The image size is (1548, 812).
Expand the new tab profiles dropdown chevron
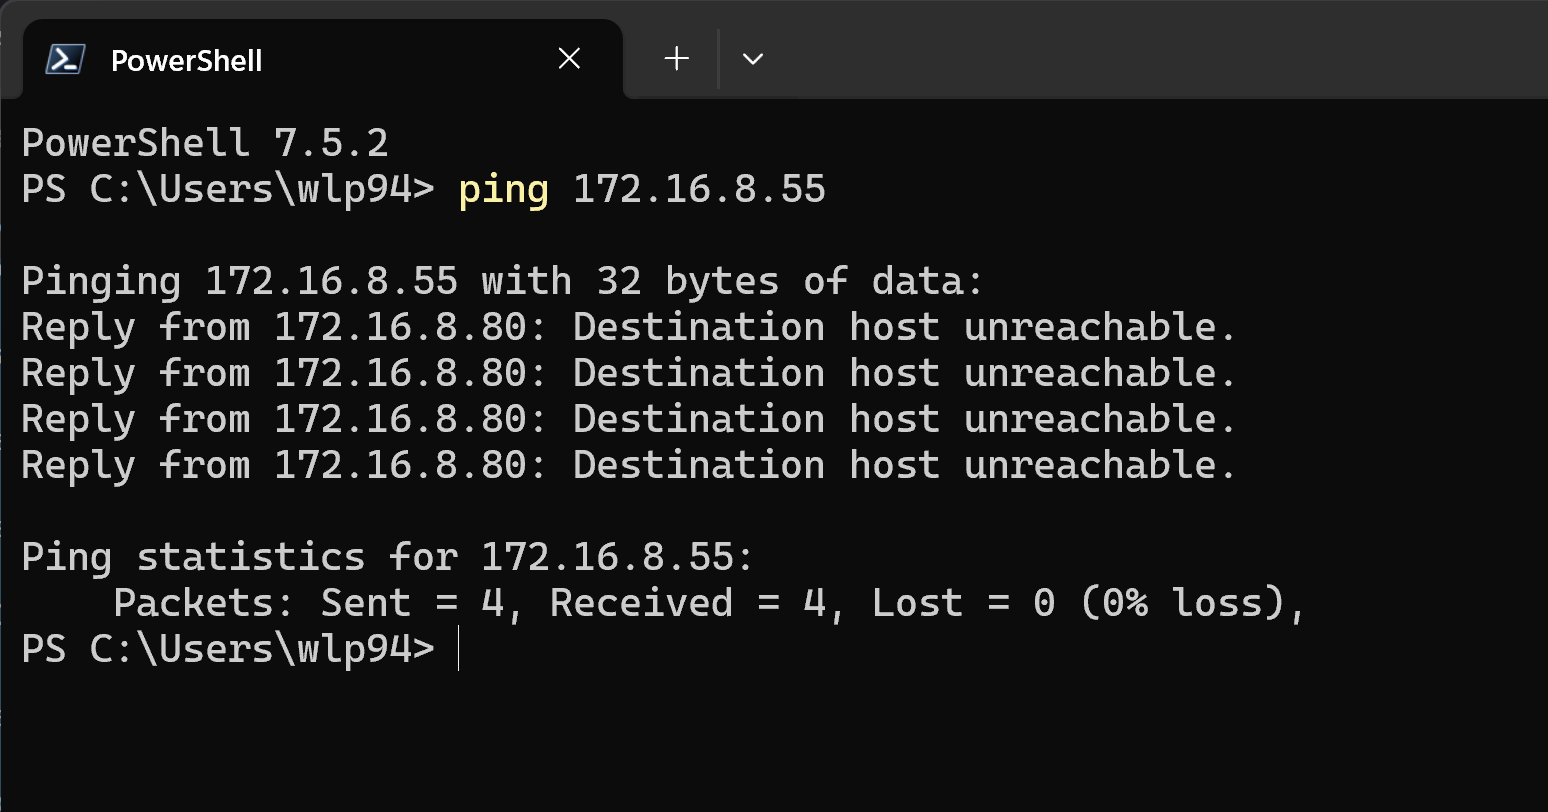point(753,59)
